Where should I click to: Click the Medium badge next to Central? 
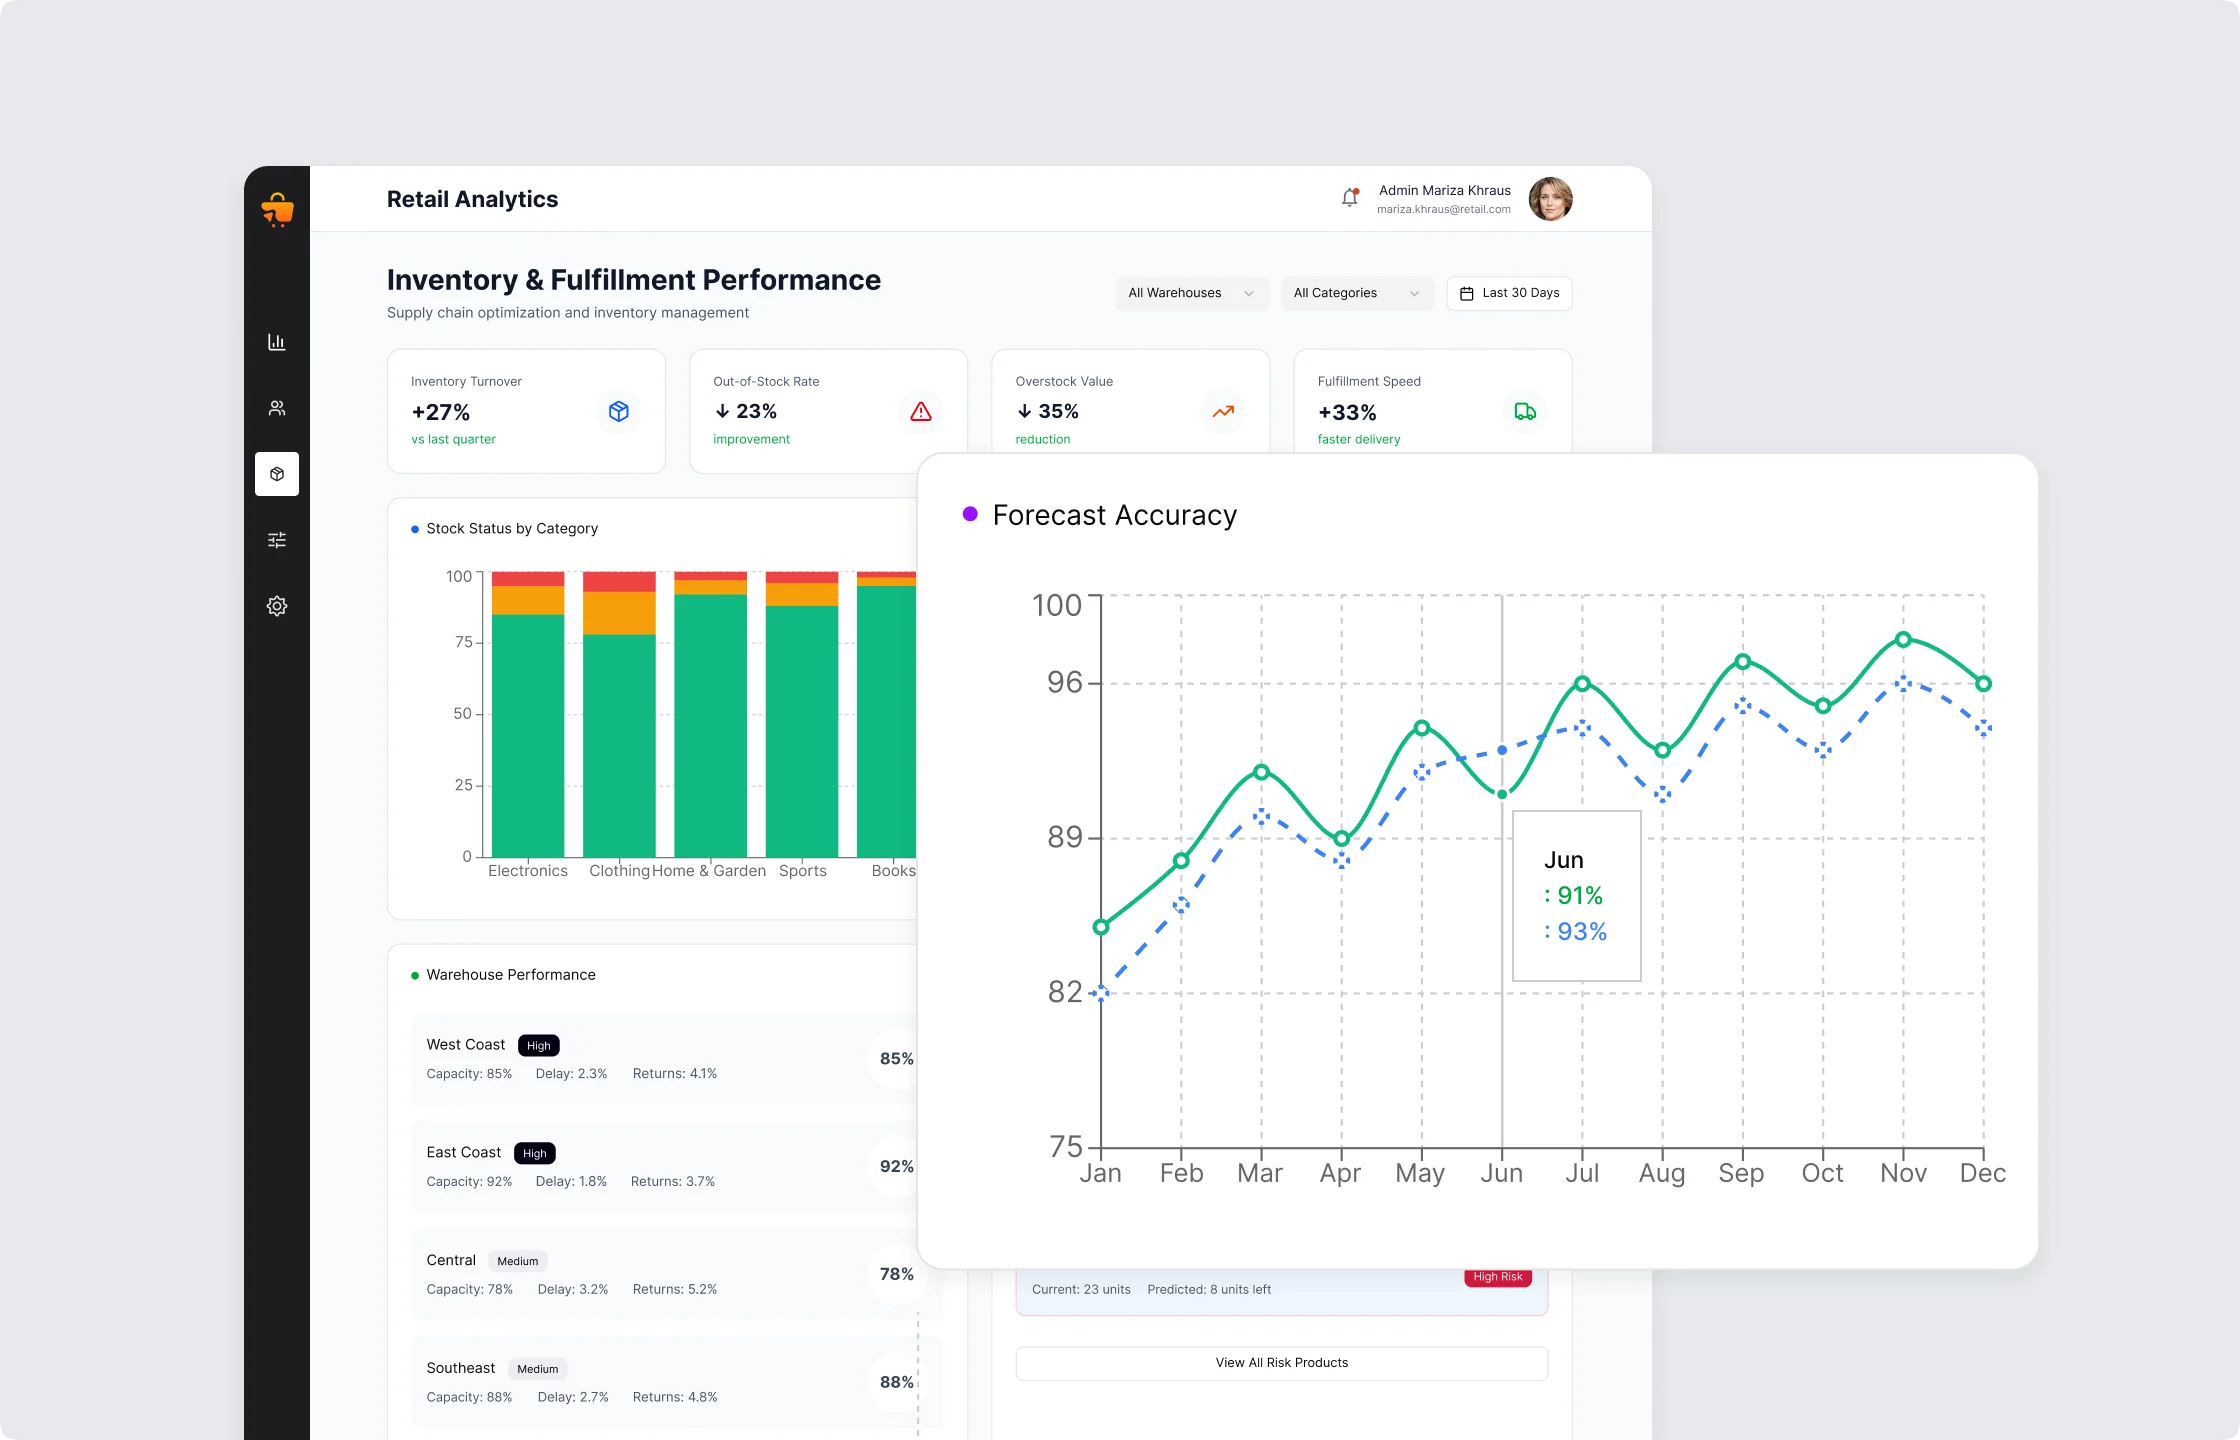(x=518, y=1261)
